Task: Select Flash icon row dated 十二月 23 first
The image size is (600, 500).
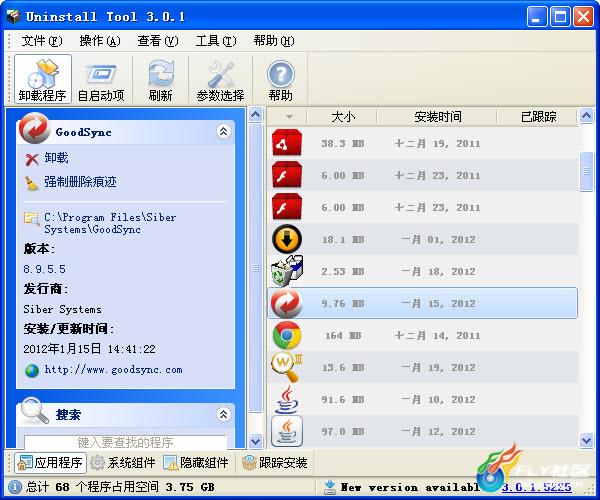Action: tap(287, 175)
